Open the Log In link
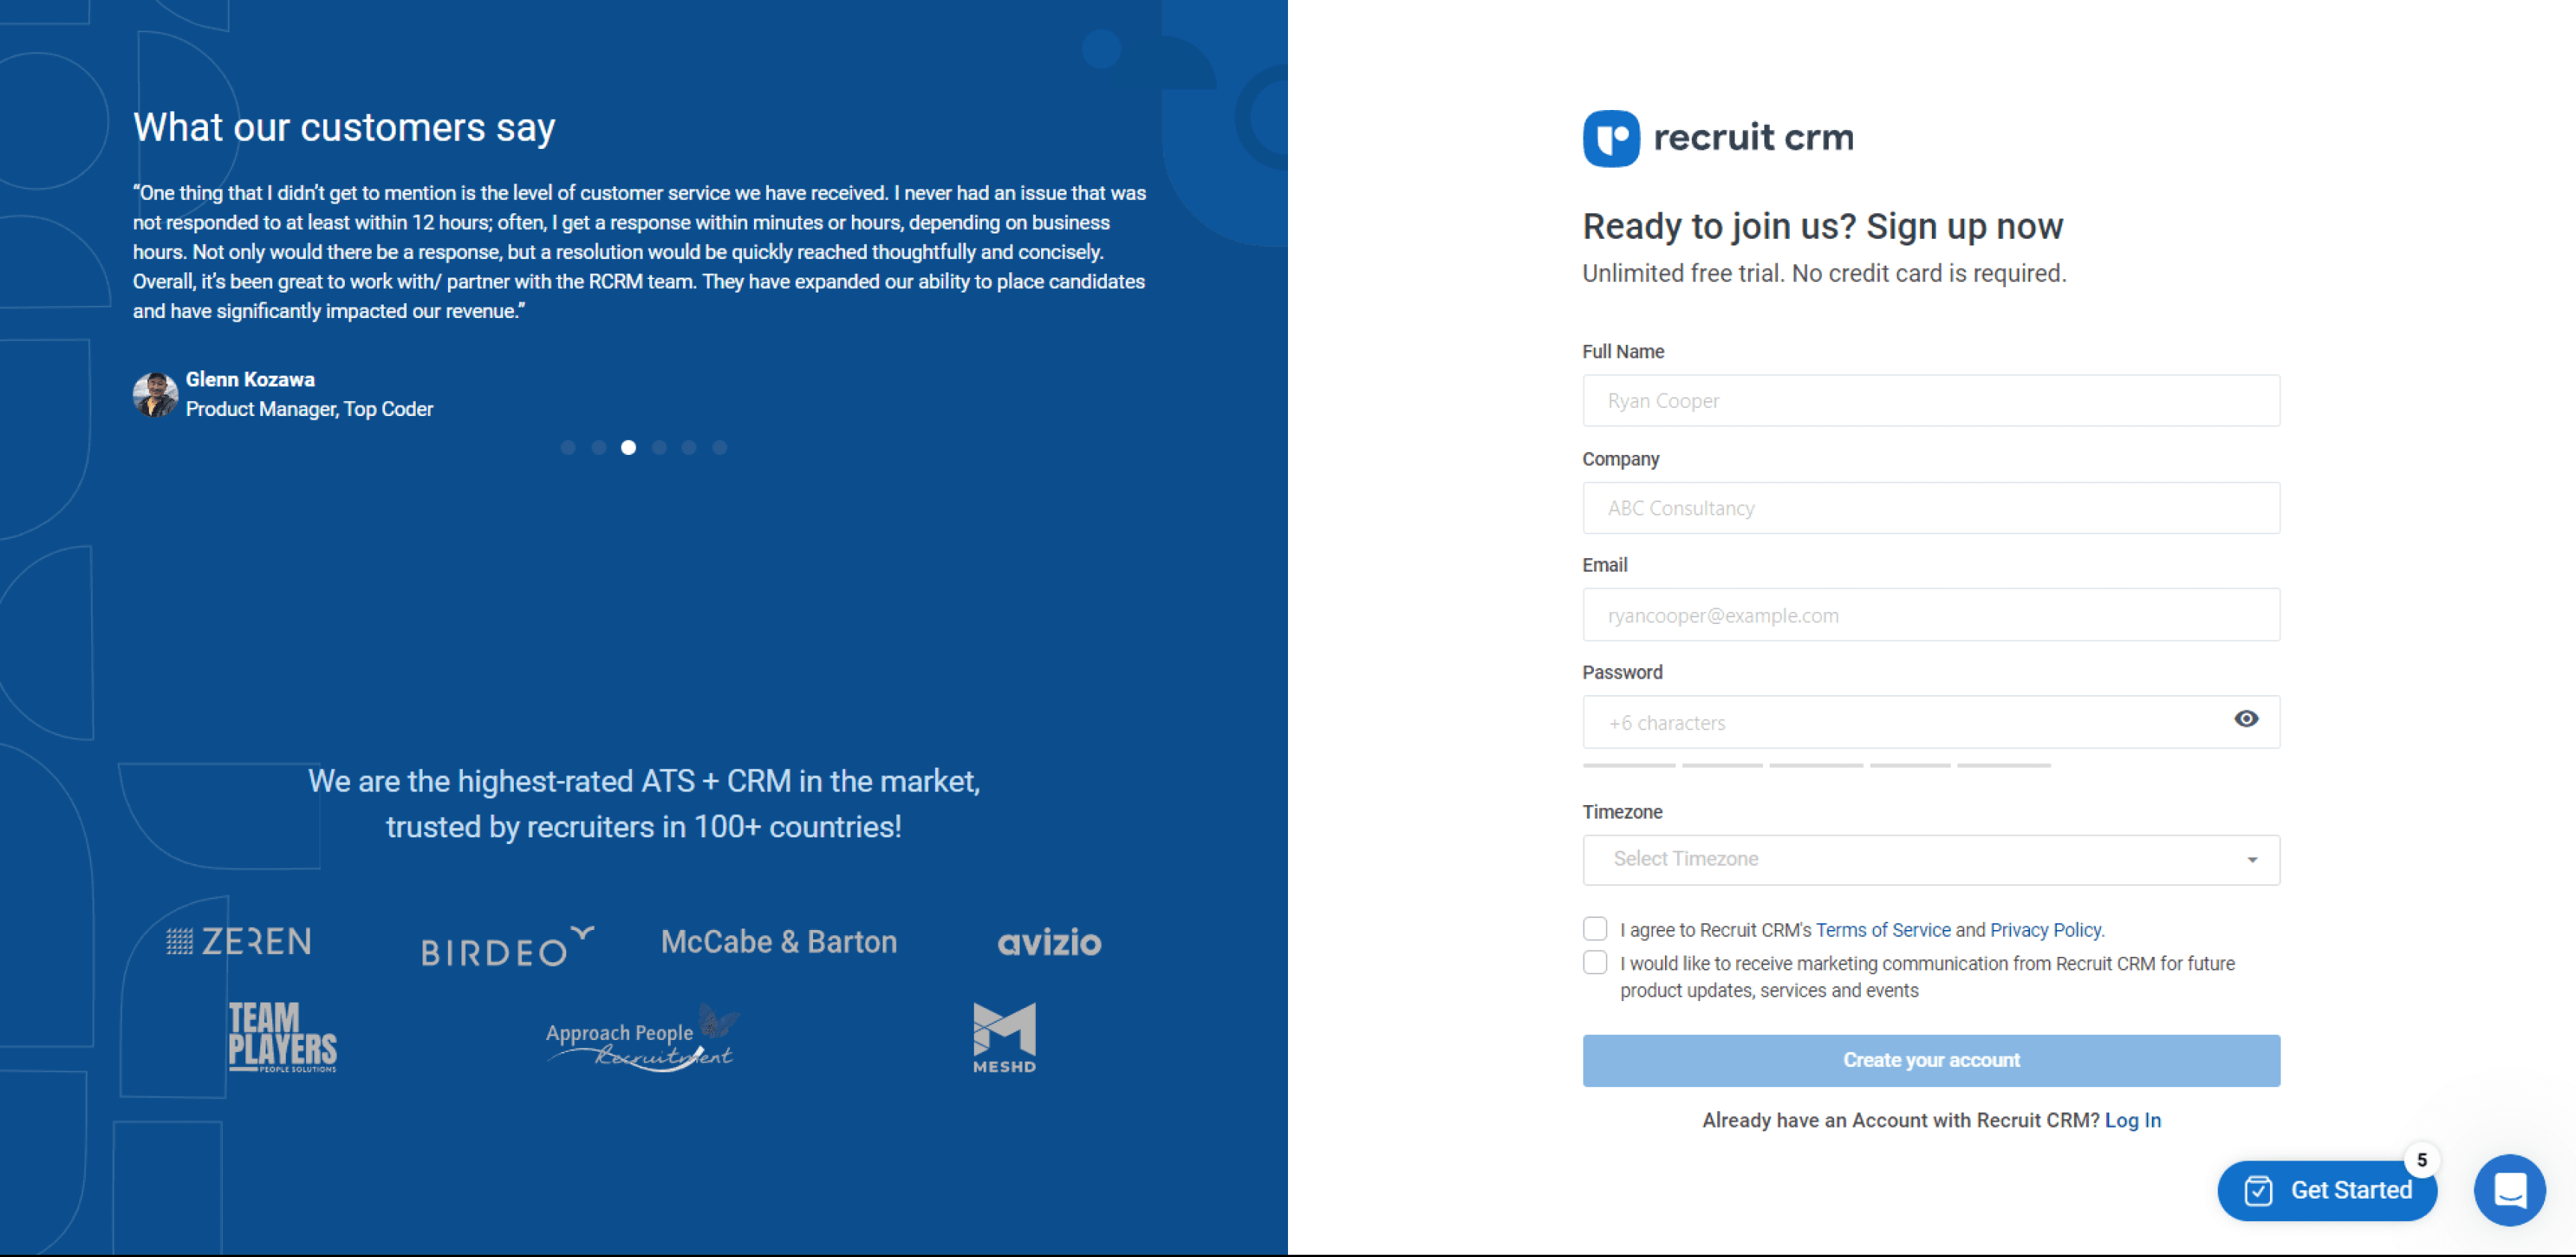2576x1257 pixels. [2132, 1120]
